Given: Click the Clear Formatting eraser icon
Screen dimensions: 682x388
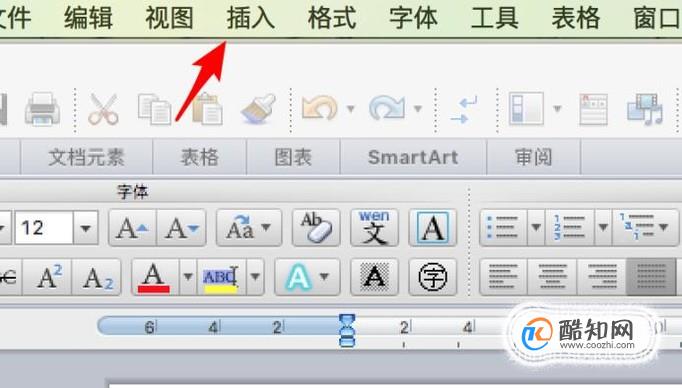Looking at the screenshot, I should pos(316,227).
